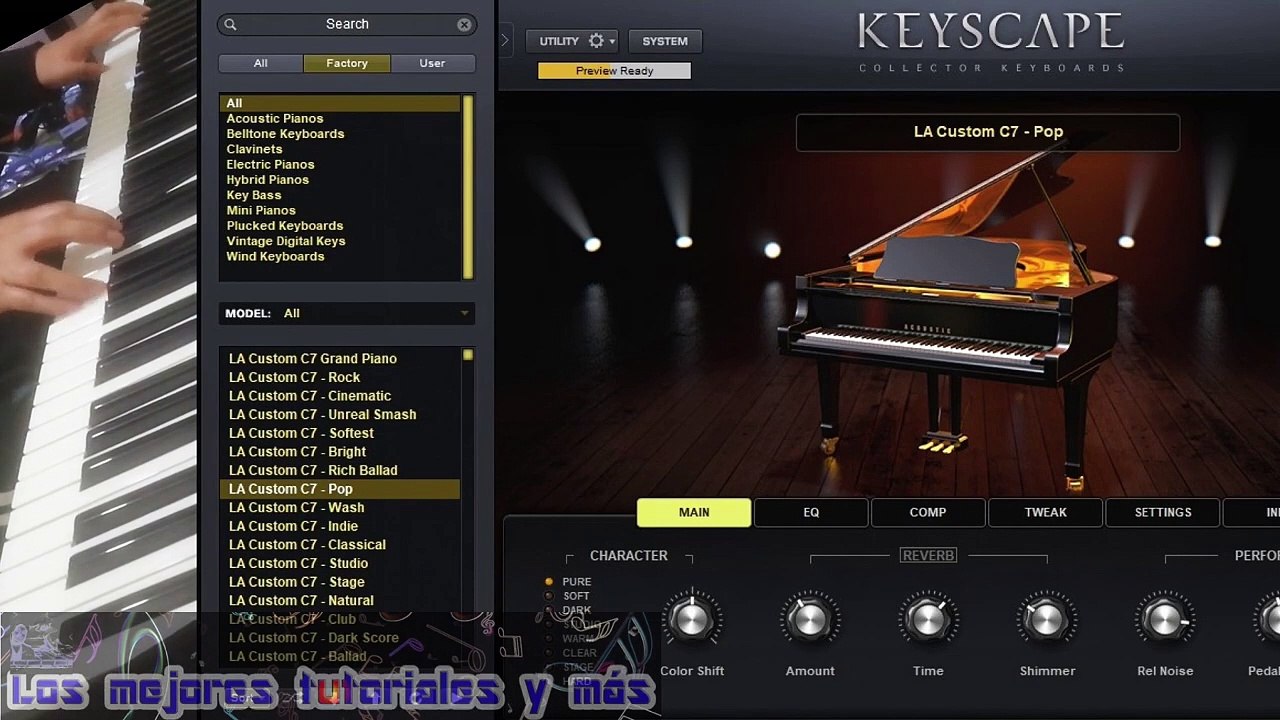Clear the search field with X icon
Screen dimensions: 1280x720
tap(464, 24)
